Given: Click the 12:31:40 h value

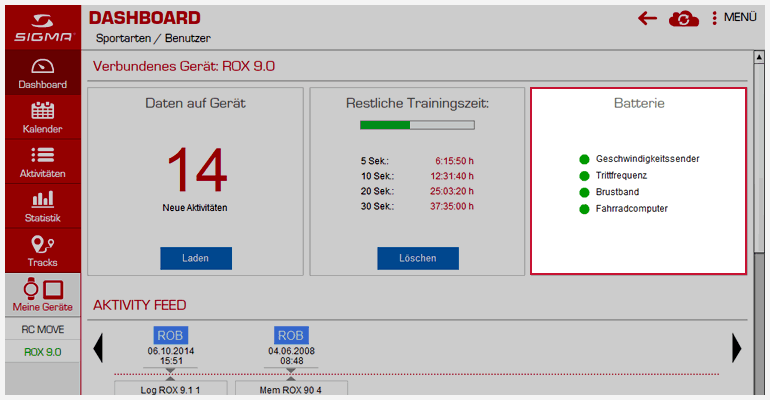Looking at the screenshot, I should (x=452, y=176).
